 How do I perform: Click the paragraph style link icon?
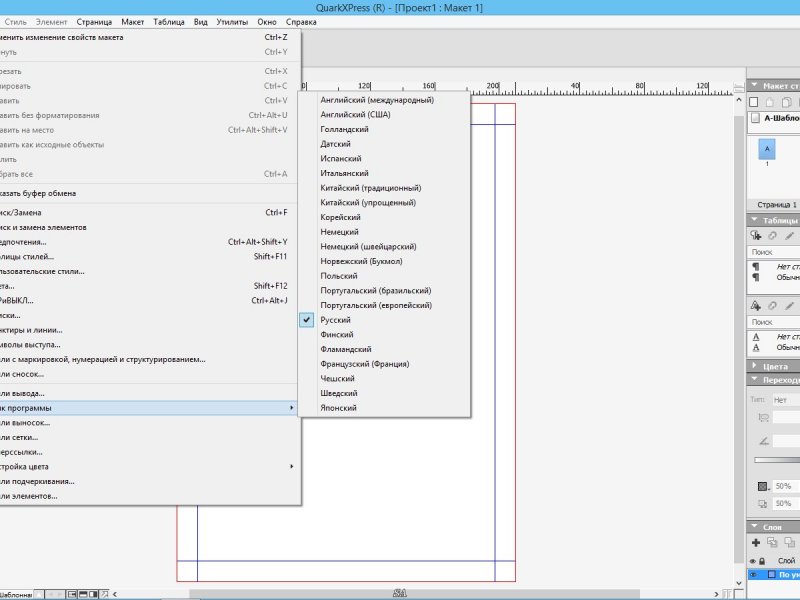(x=772, y=235)
